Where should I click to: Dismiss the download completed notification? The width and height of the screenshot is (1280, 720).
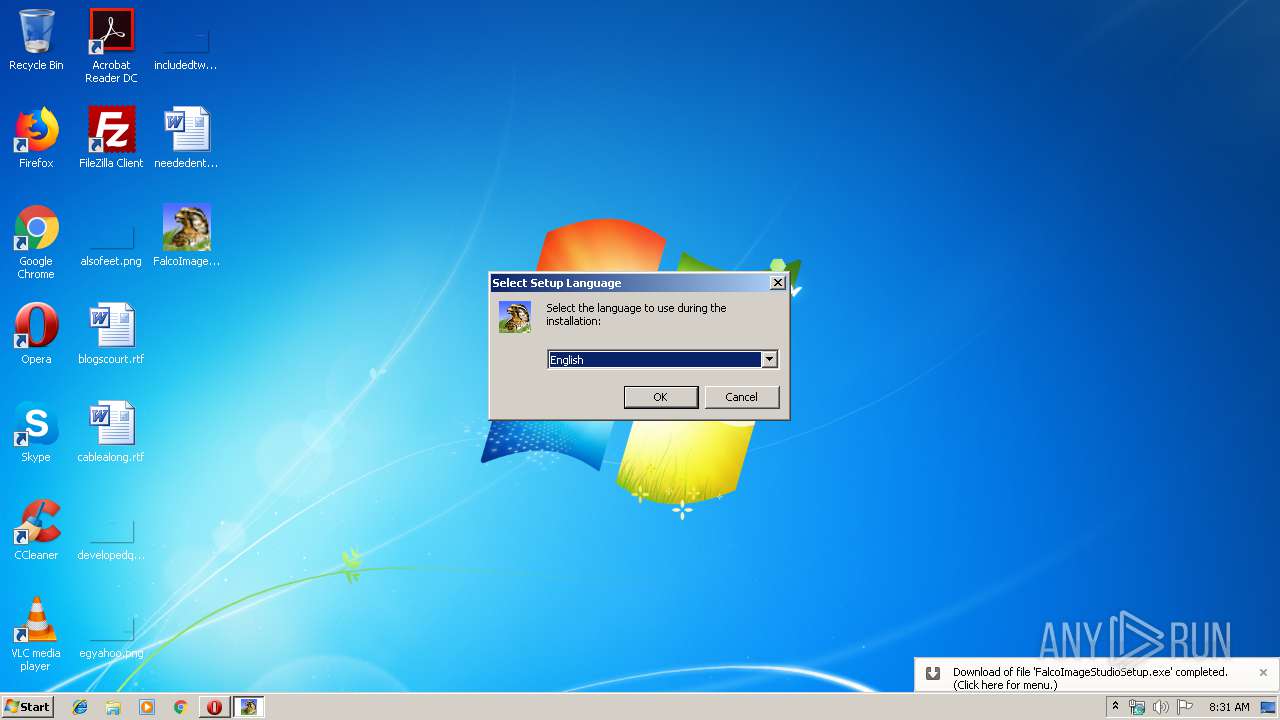tap(1263, 673)
